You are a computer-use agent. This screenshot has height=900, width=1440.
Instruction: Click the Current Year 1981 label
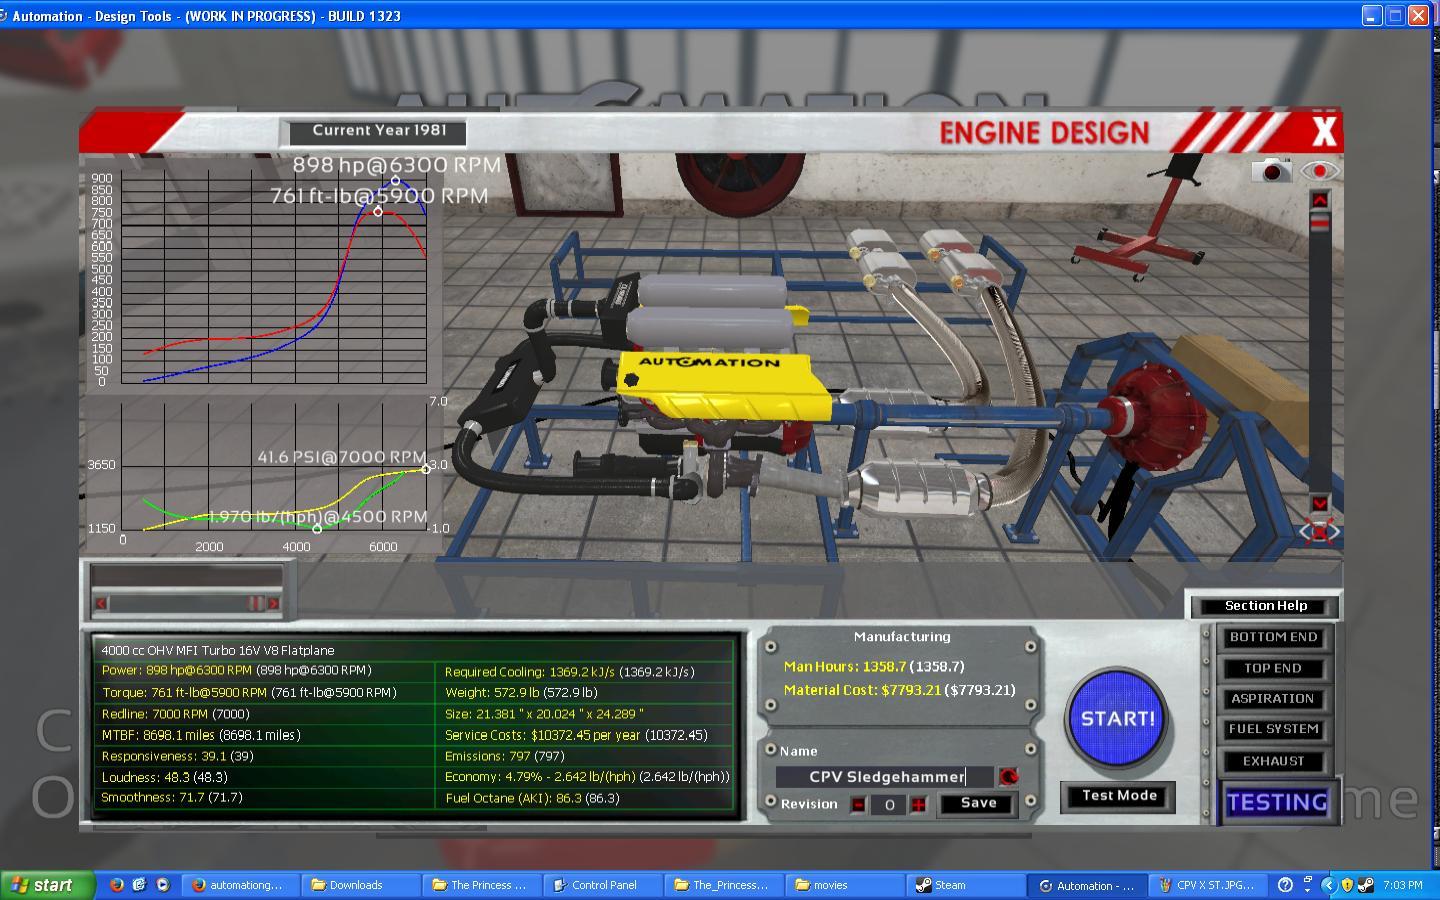pos(378,130)
